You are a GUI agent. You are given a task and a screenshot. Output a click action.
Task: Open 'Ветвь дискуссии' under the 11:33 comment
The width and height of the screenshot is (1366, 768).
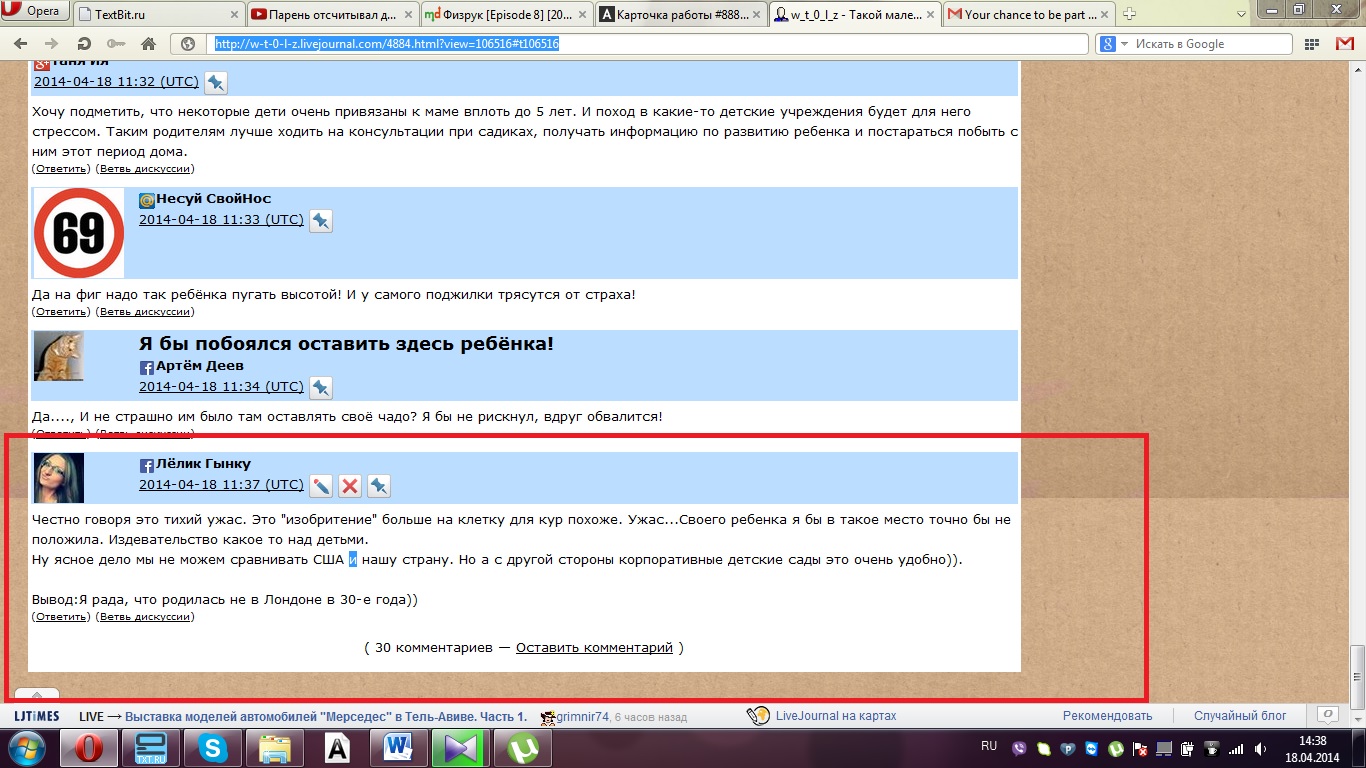(145, 312)
